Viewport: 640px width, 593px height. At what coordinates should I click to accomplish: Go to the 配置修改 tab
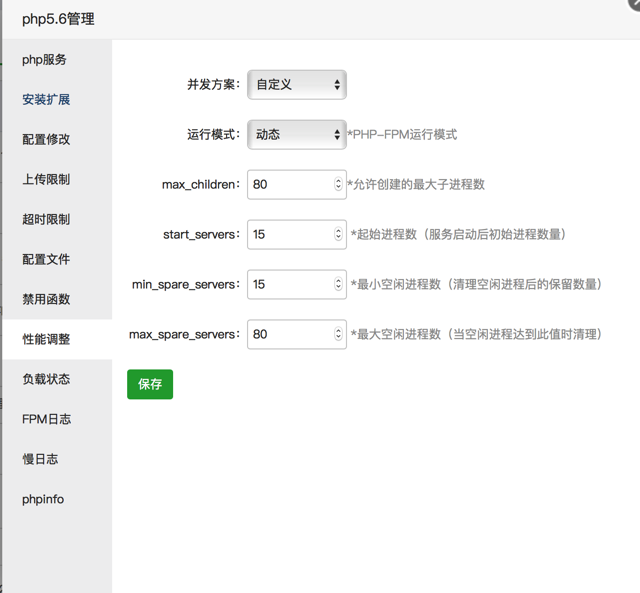coord(46,140)
